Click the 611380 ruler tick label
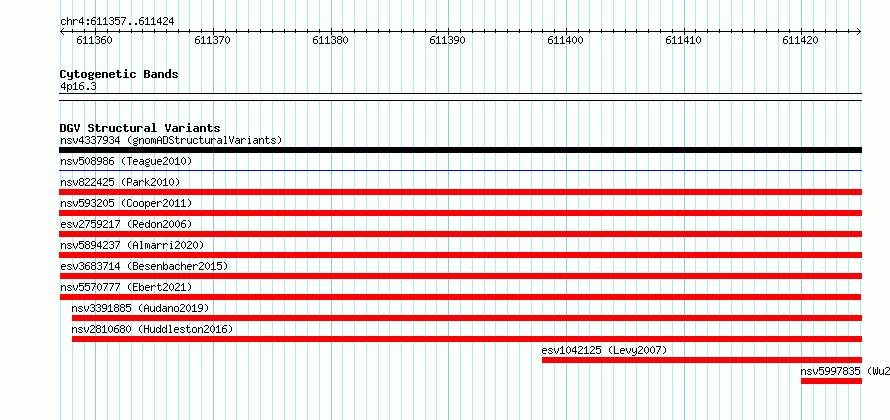 tap(330, 40)
